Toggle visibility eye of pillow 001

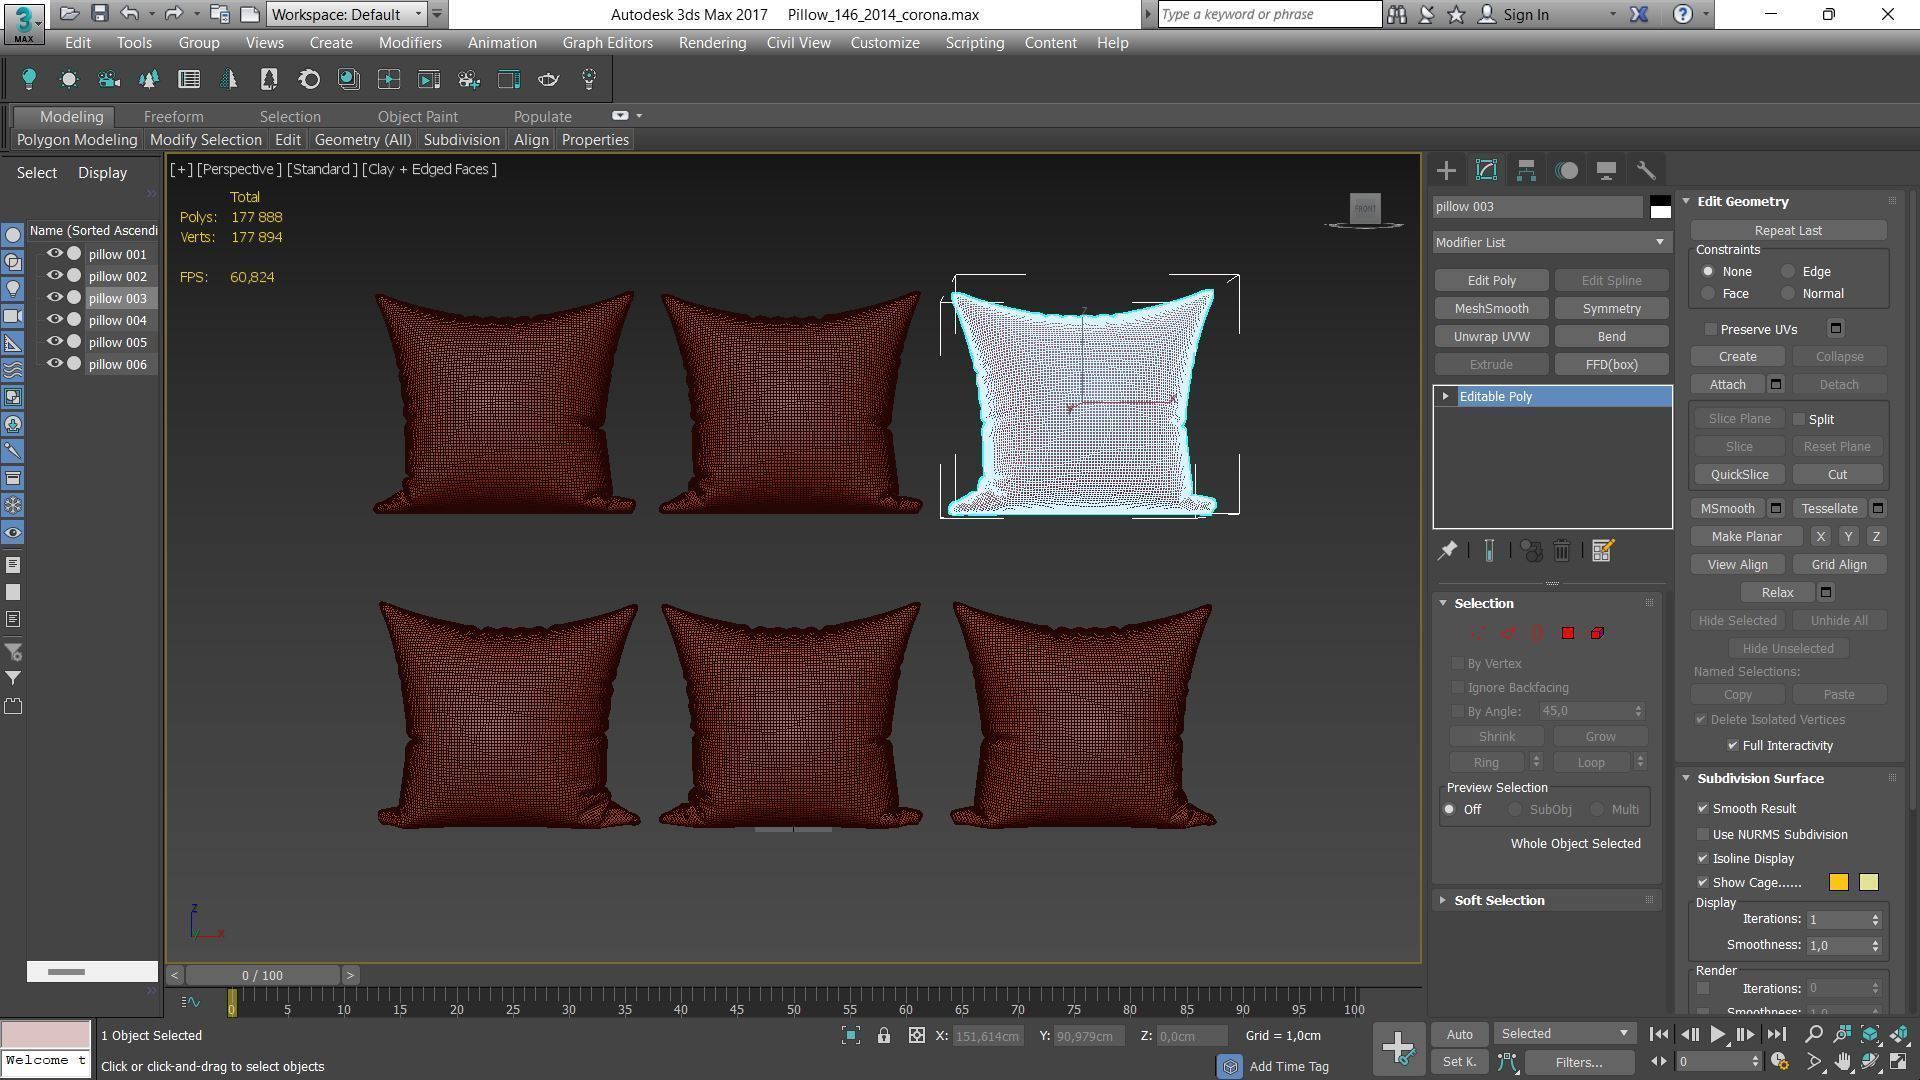pos(55,254)
